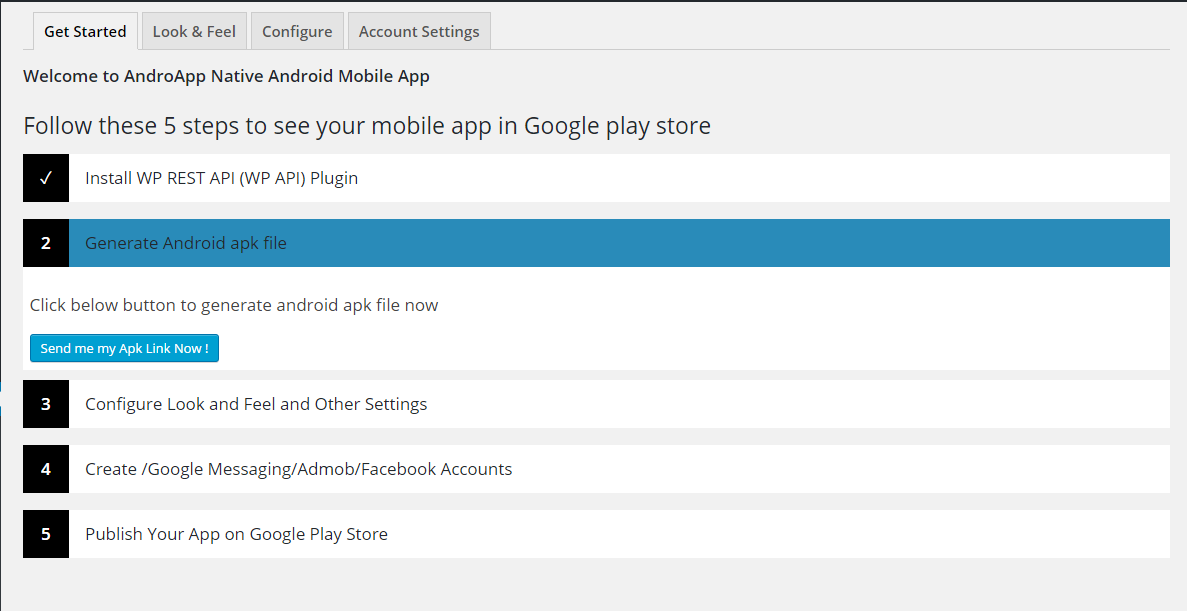Switch to the Look & Feel tab
This screenshot has width=1187, height=611.
(x=194, y=31)
